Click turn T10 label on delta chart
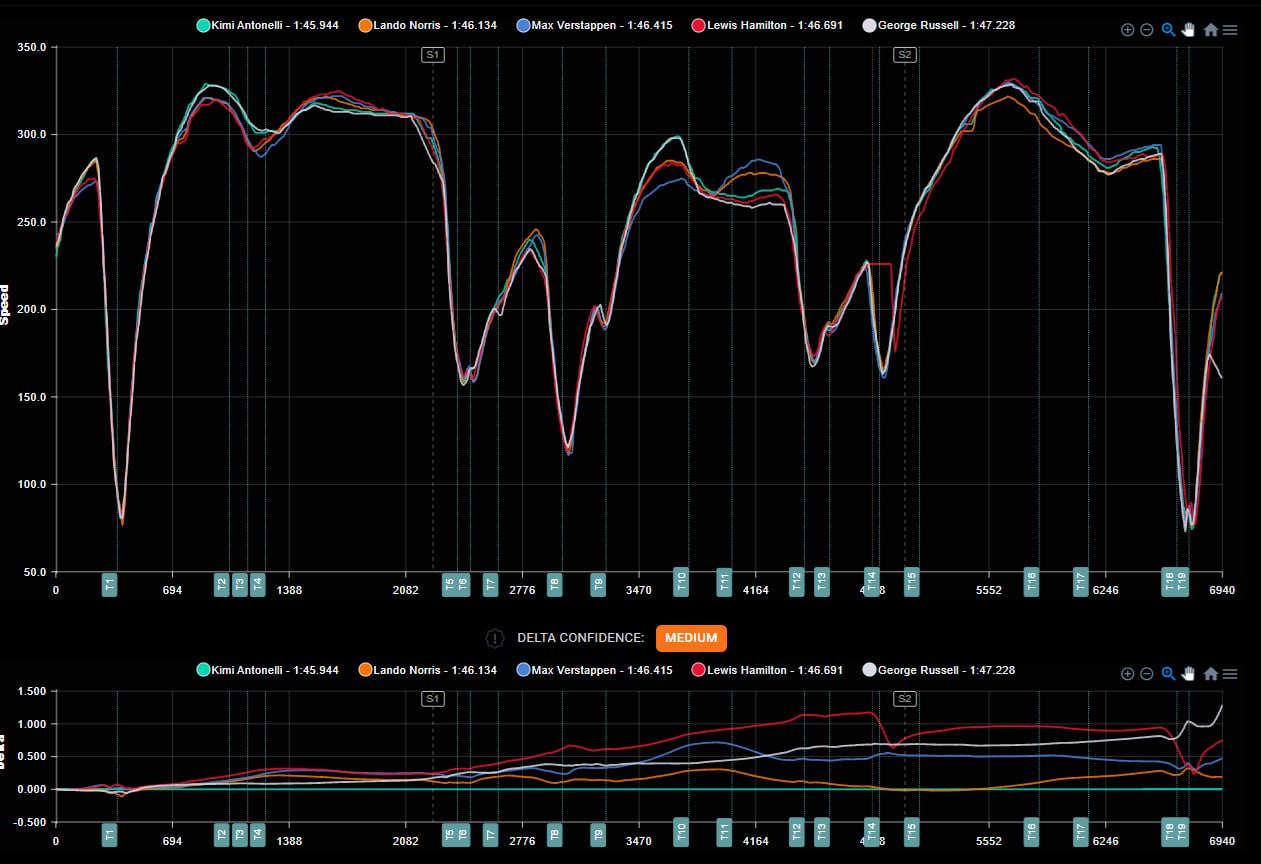The height and width of the screenshot is (864, 1261). [681, 832]
